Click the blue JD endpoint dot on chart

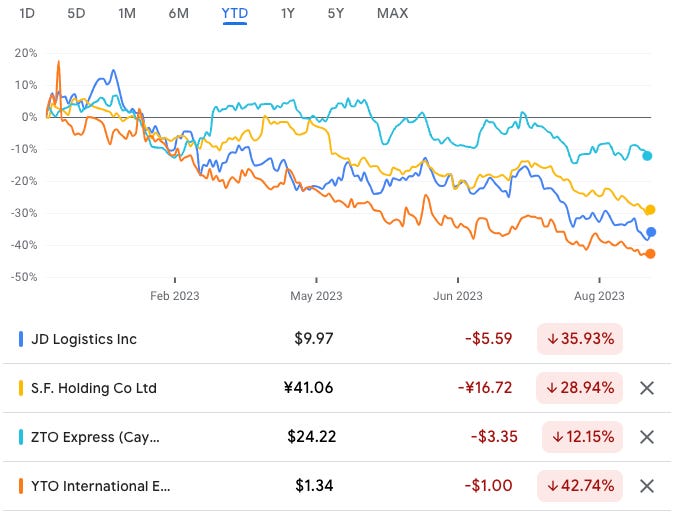[651, 232]
